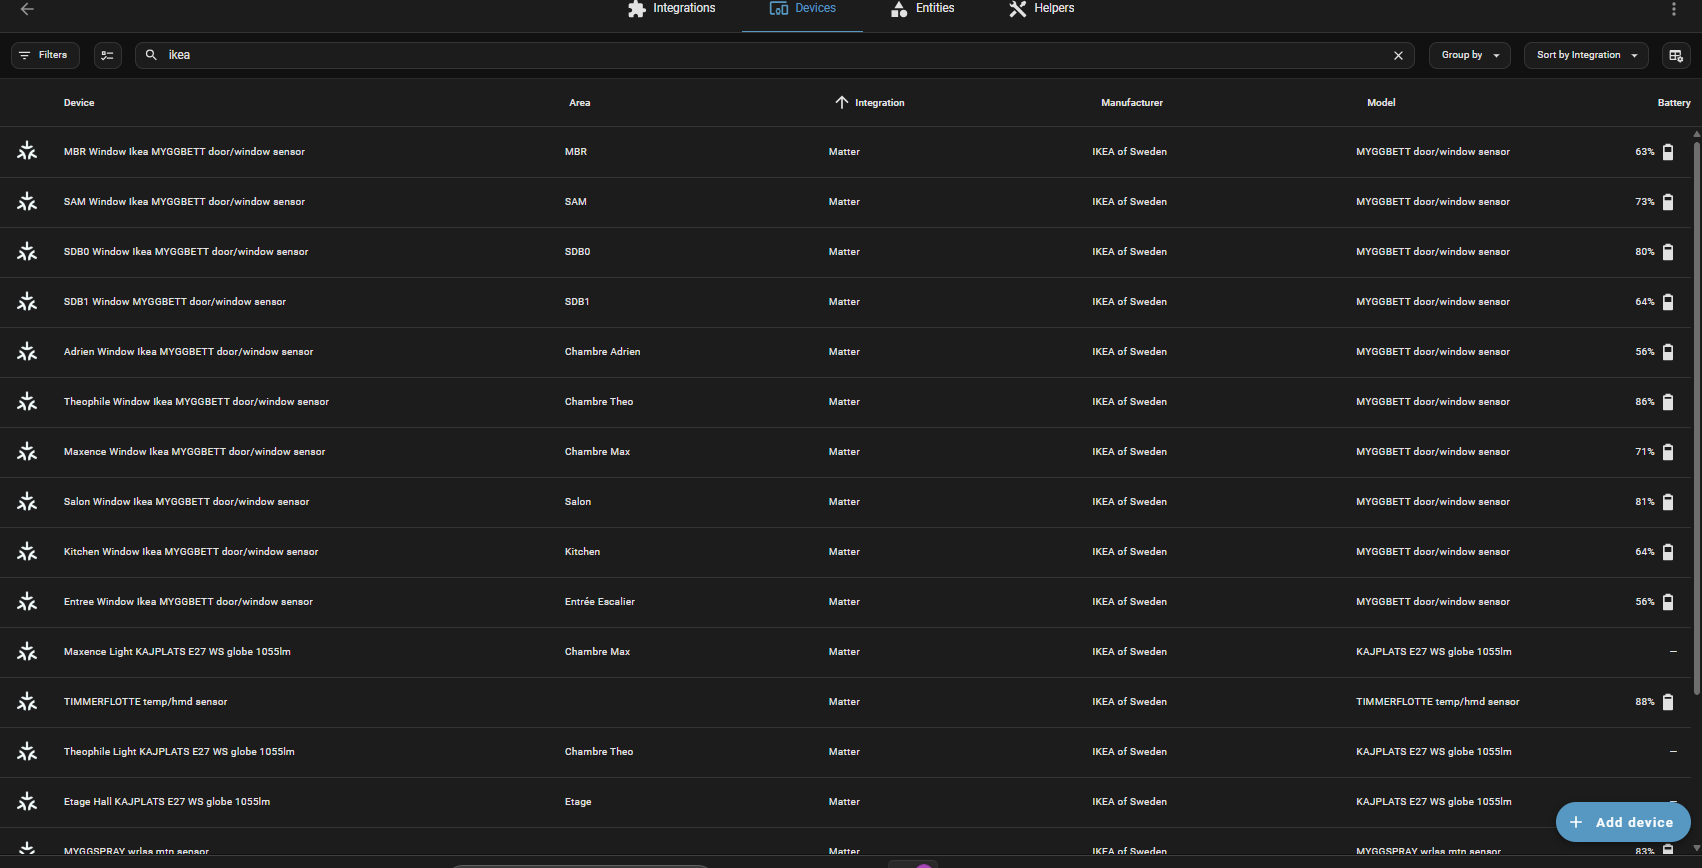Toggle selection mode checklist icon
The width and height of the screenshot is (1702, 868).
[x=108, y=55]
